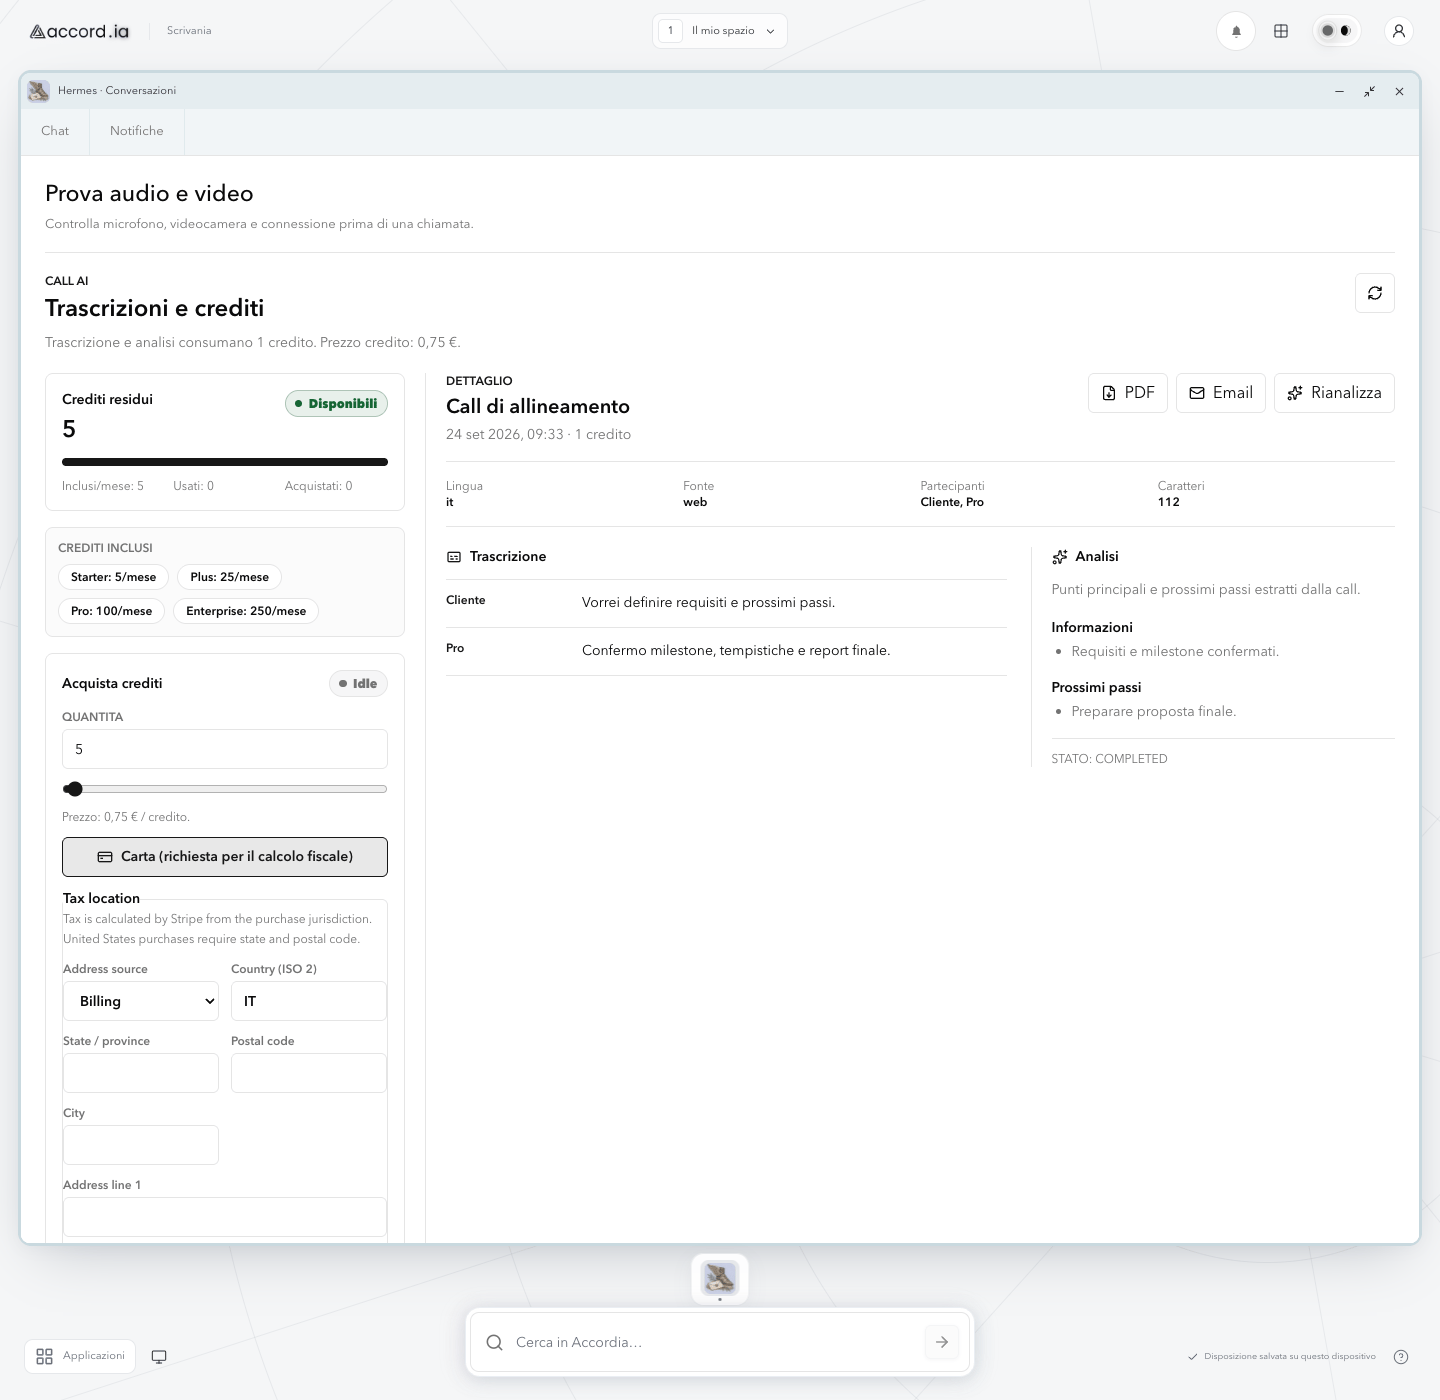The width and height of the screenshot is (1440, 1400).
Task: Click the Idle status badge
Action: [358, 684]
